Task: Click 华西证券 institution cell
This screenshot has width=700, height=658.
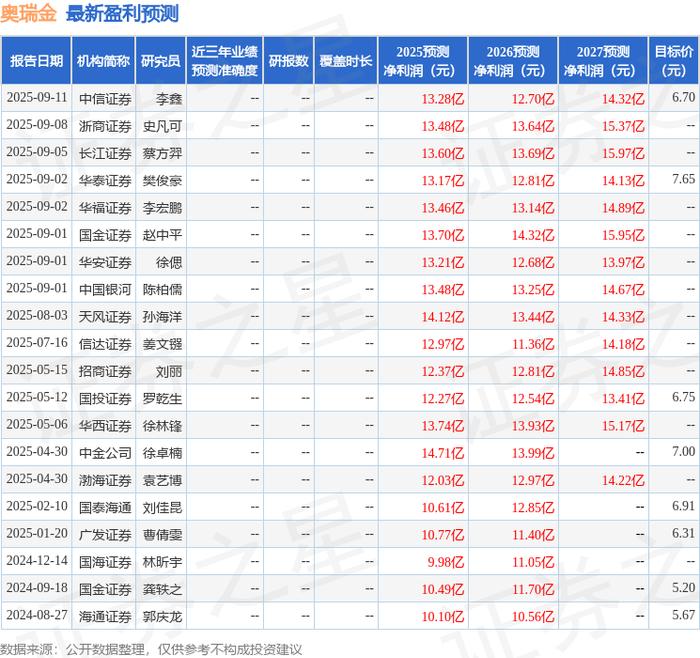Action: click(x=105, y=425)
